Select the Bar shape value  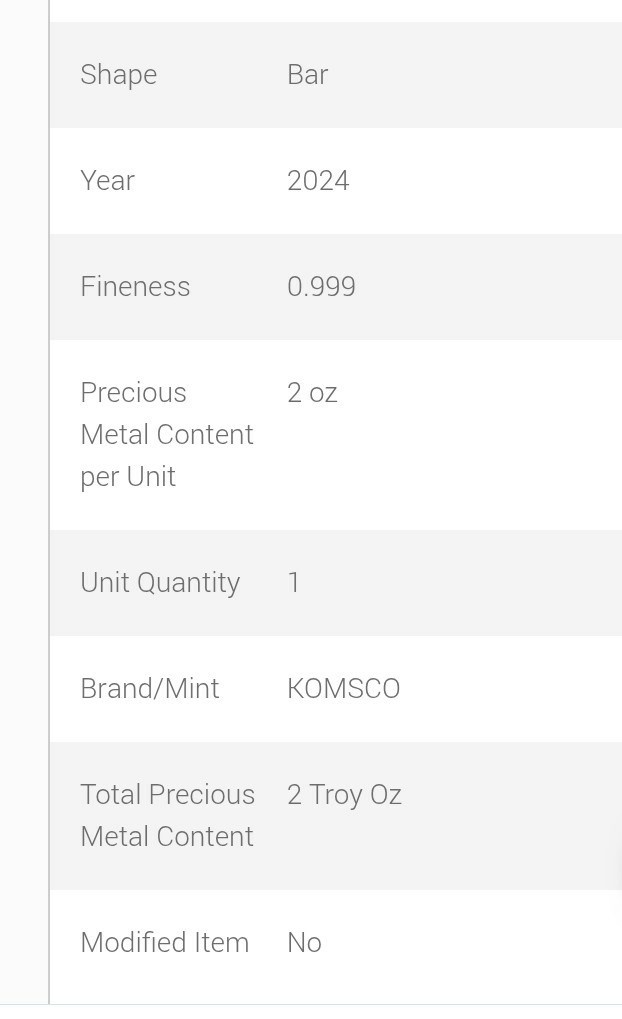(x=307, y=75)
